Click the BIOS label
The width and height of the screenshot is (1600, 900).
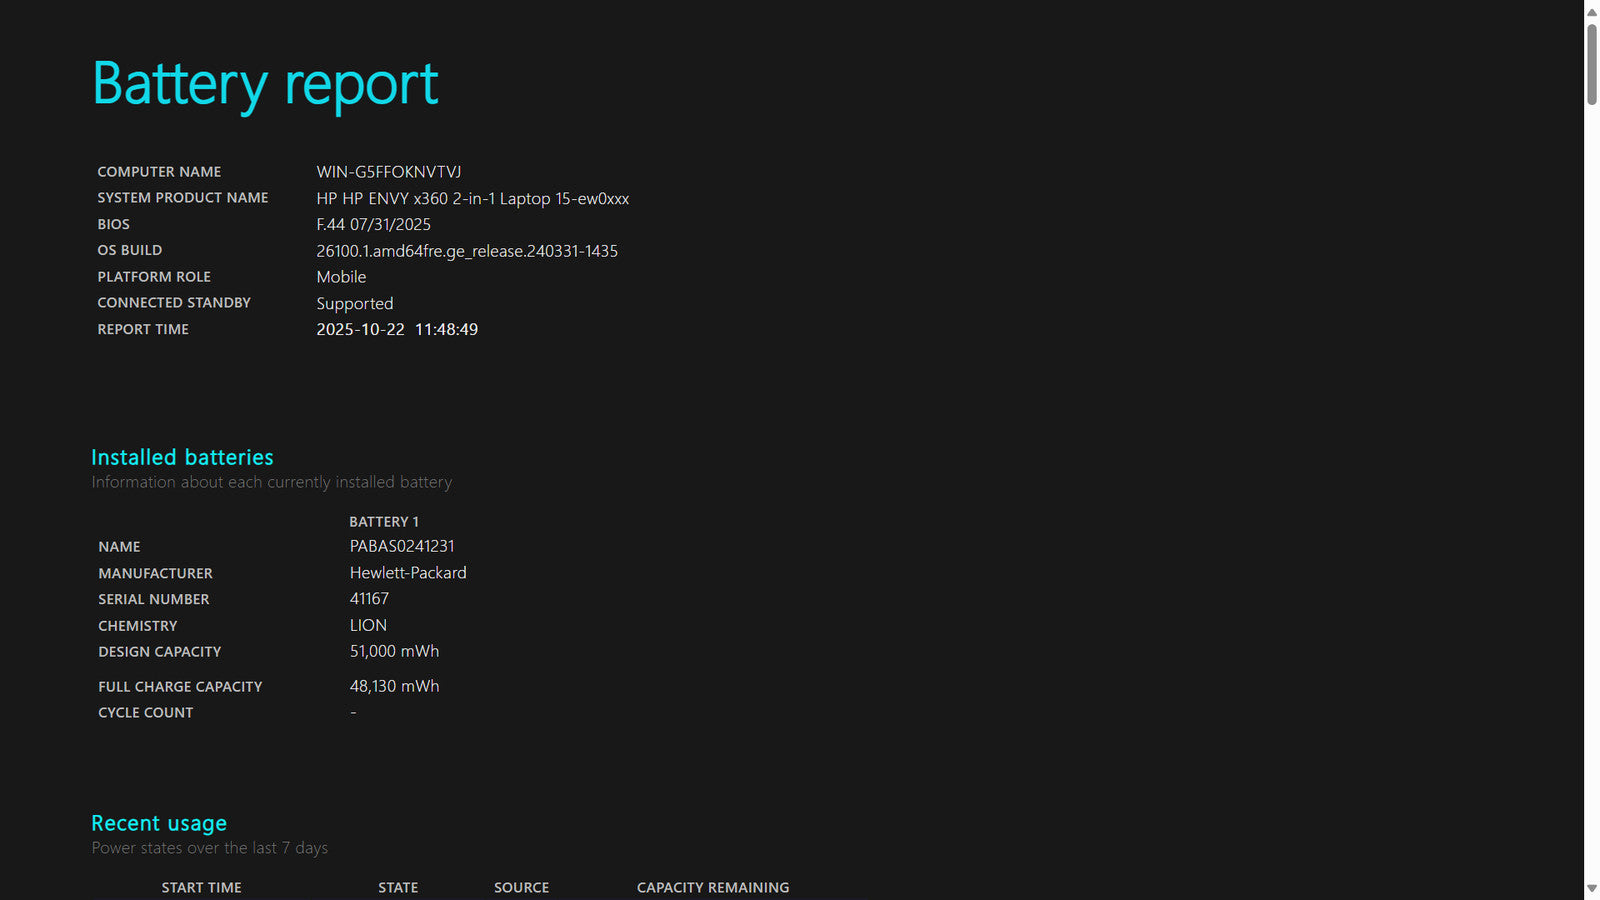click(x=114, y=225)
